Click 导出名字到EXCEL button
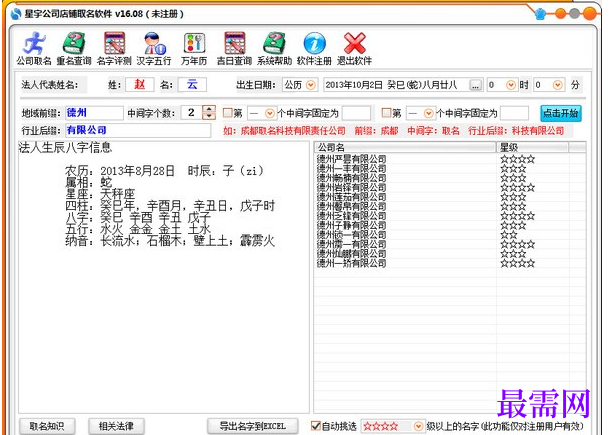 pyautogui.click(x=252, y=426)
